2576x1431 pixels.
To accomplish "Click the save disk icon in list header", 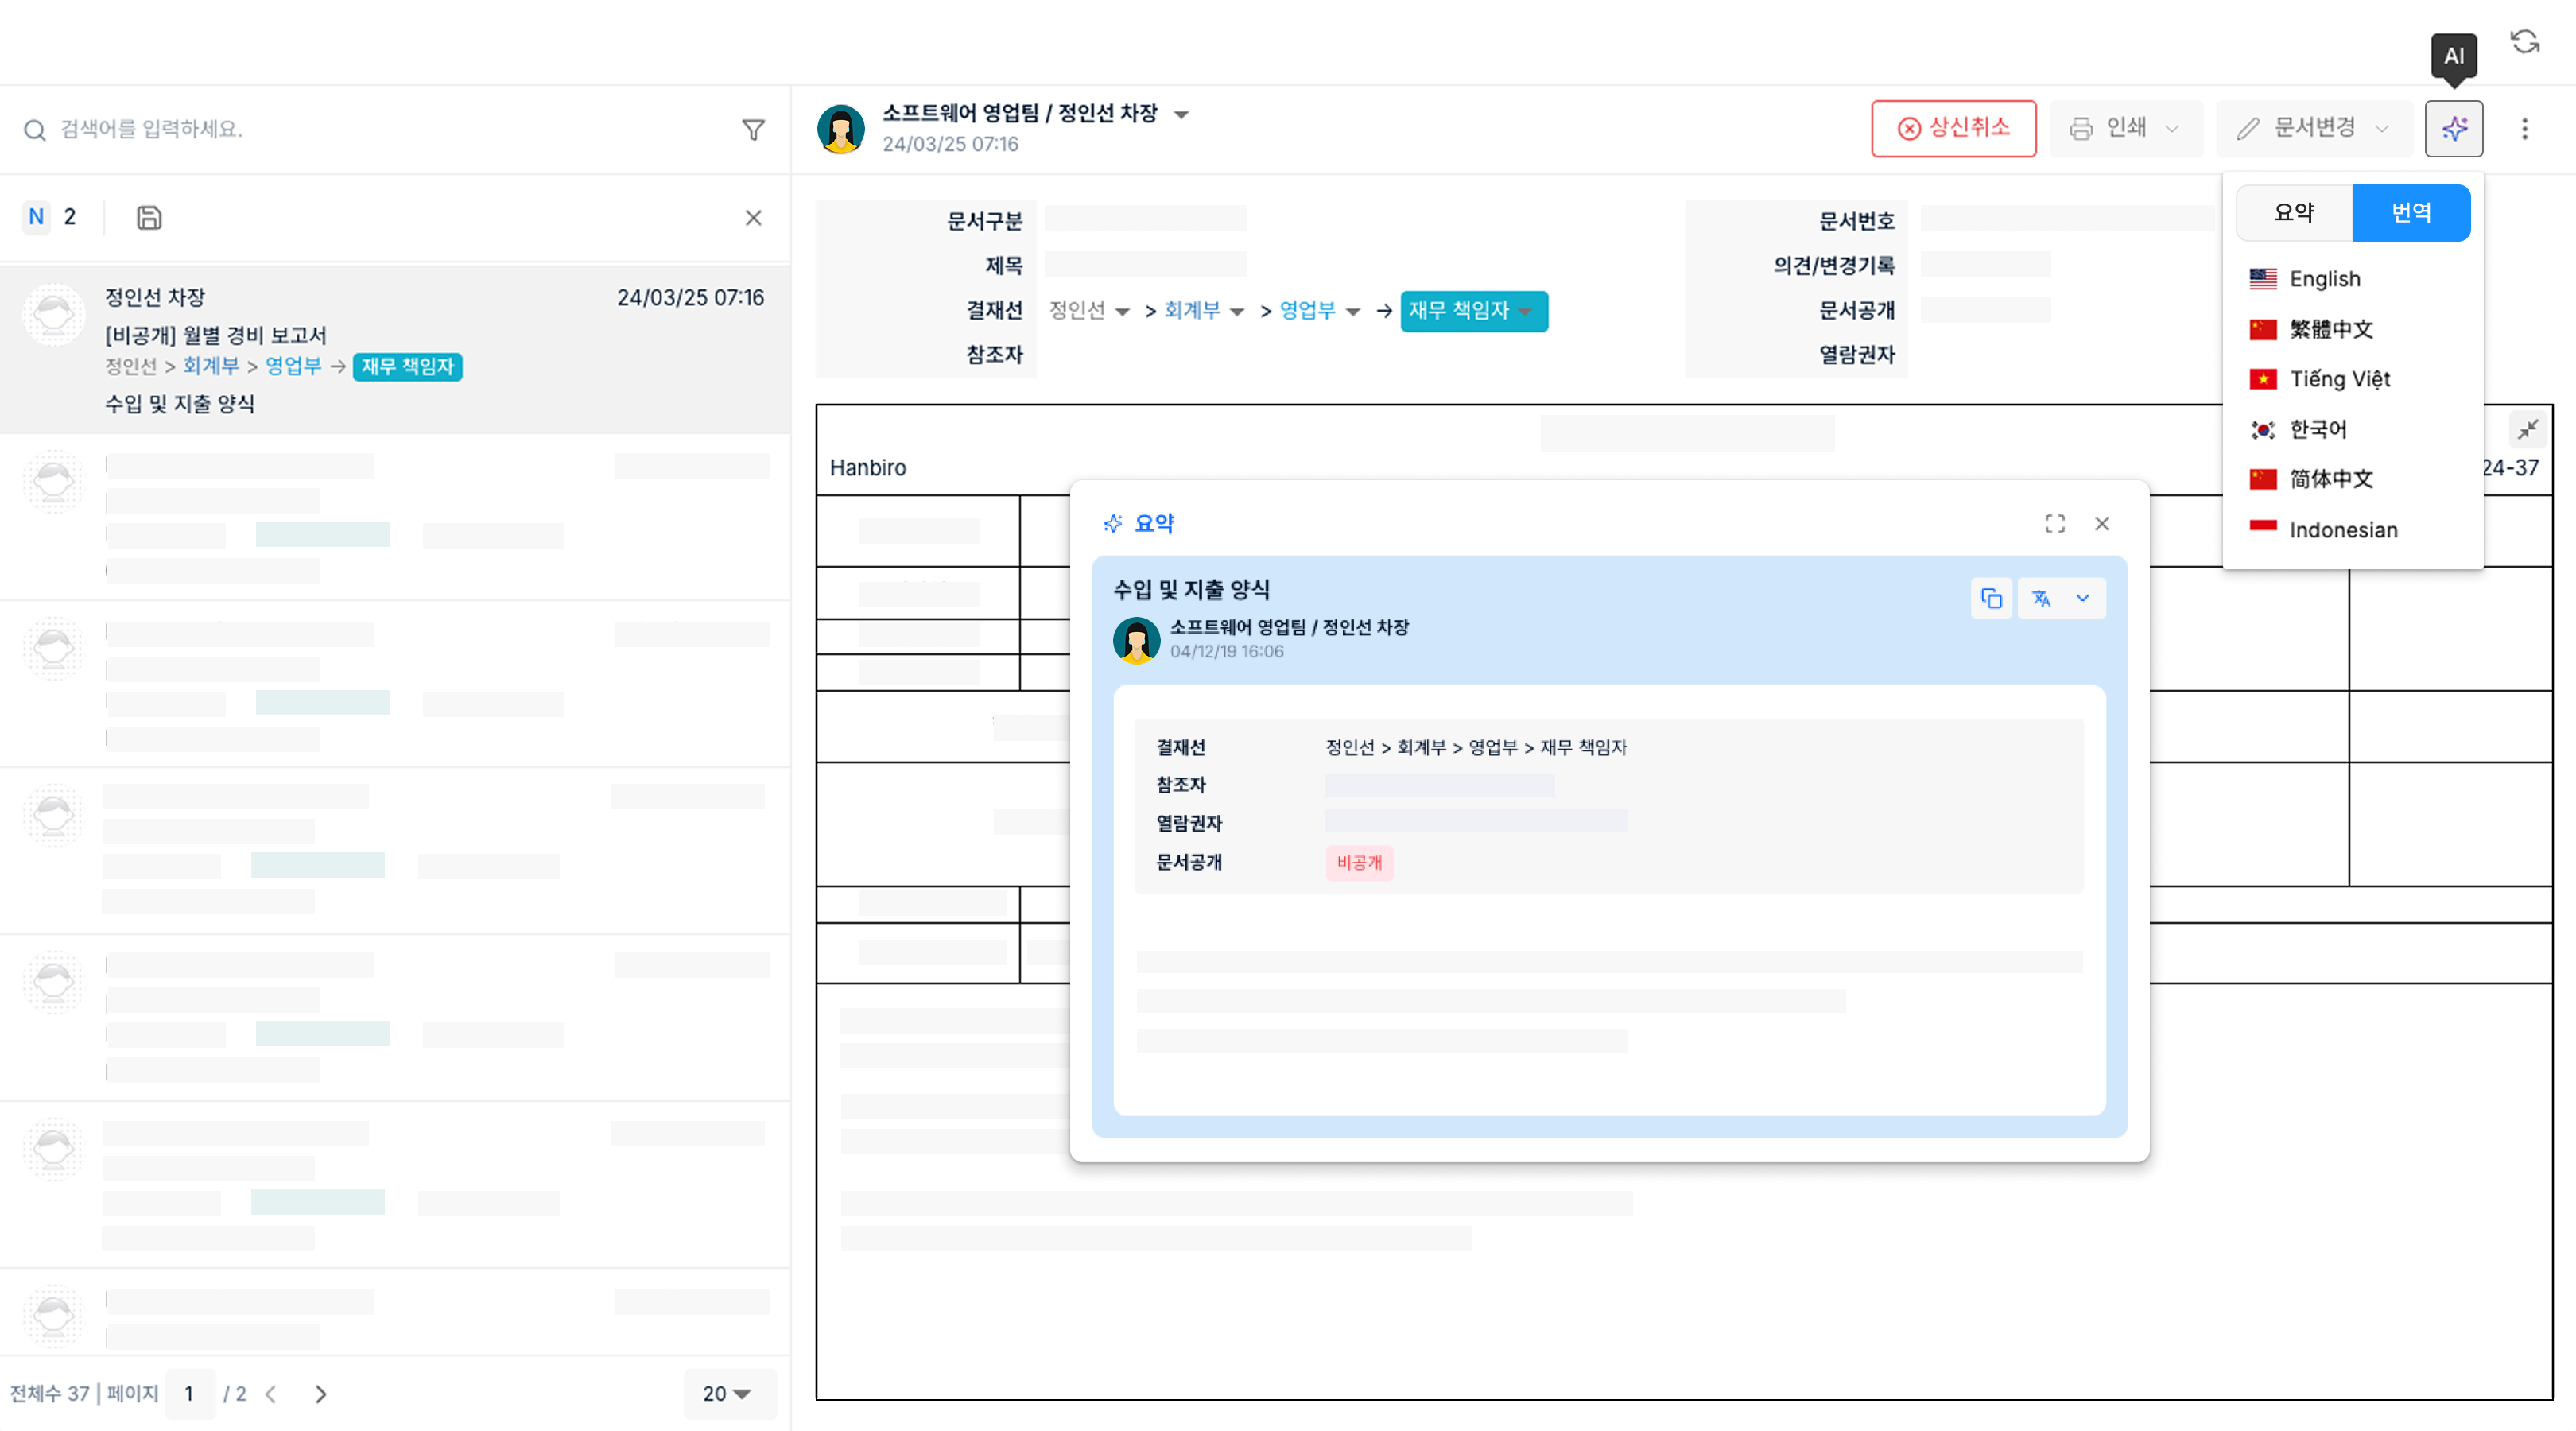I will 149,217.
